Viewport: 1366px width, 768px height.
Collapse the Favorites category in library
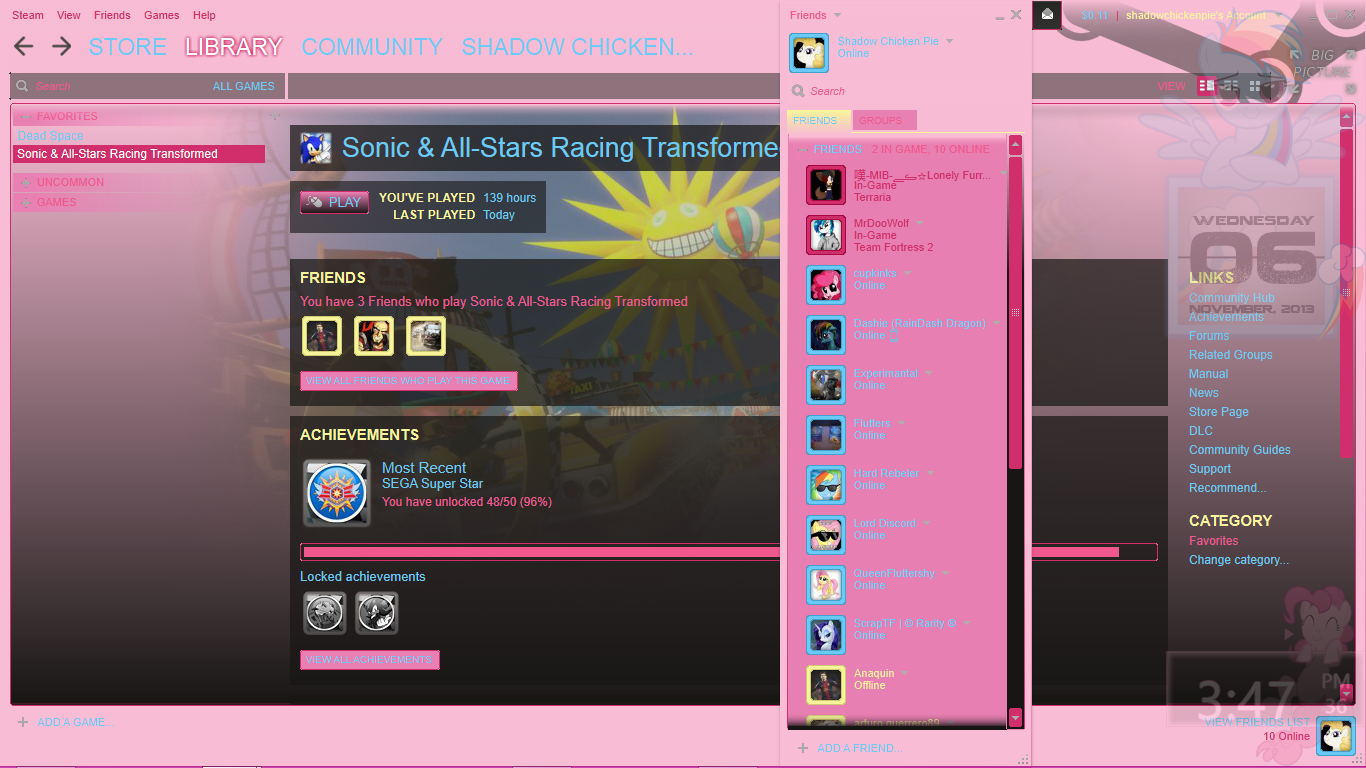point(26,117)
